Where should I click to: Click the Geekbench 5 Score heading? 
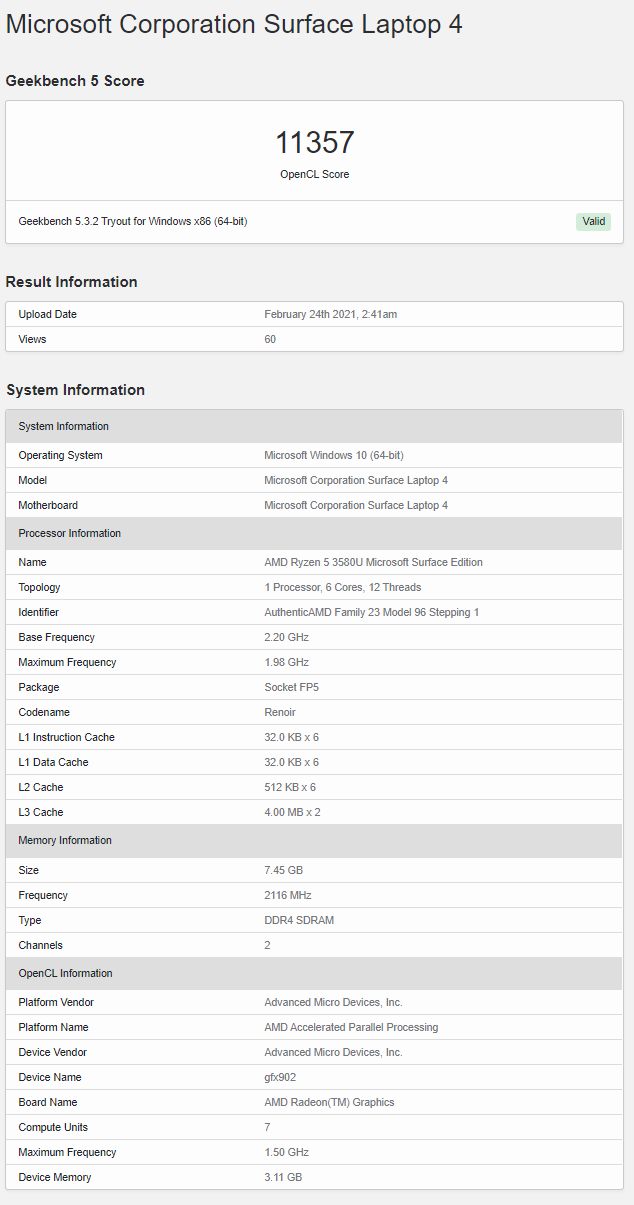click(x=75, y=81)
